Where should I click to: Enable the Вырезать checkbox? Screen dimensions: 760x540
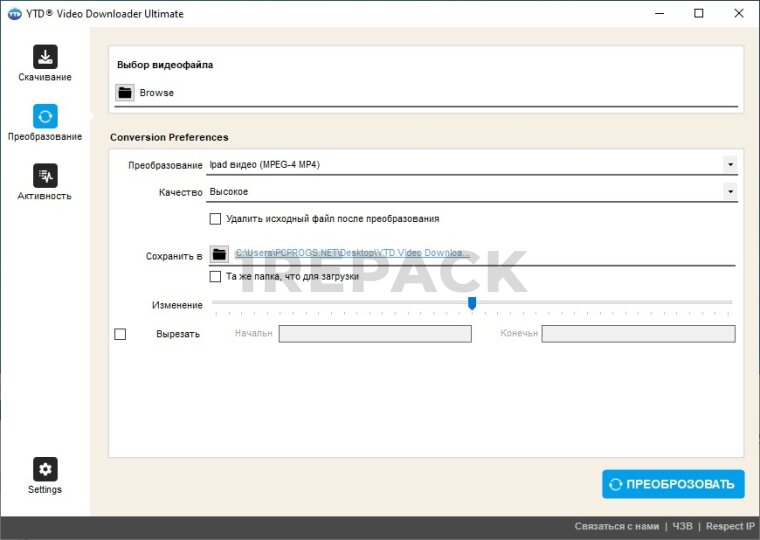point(120,334)
